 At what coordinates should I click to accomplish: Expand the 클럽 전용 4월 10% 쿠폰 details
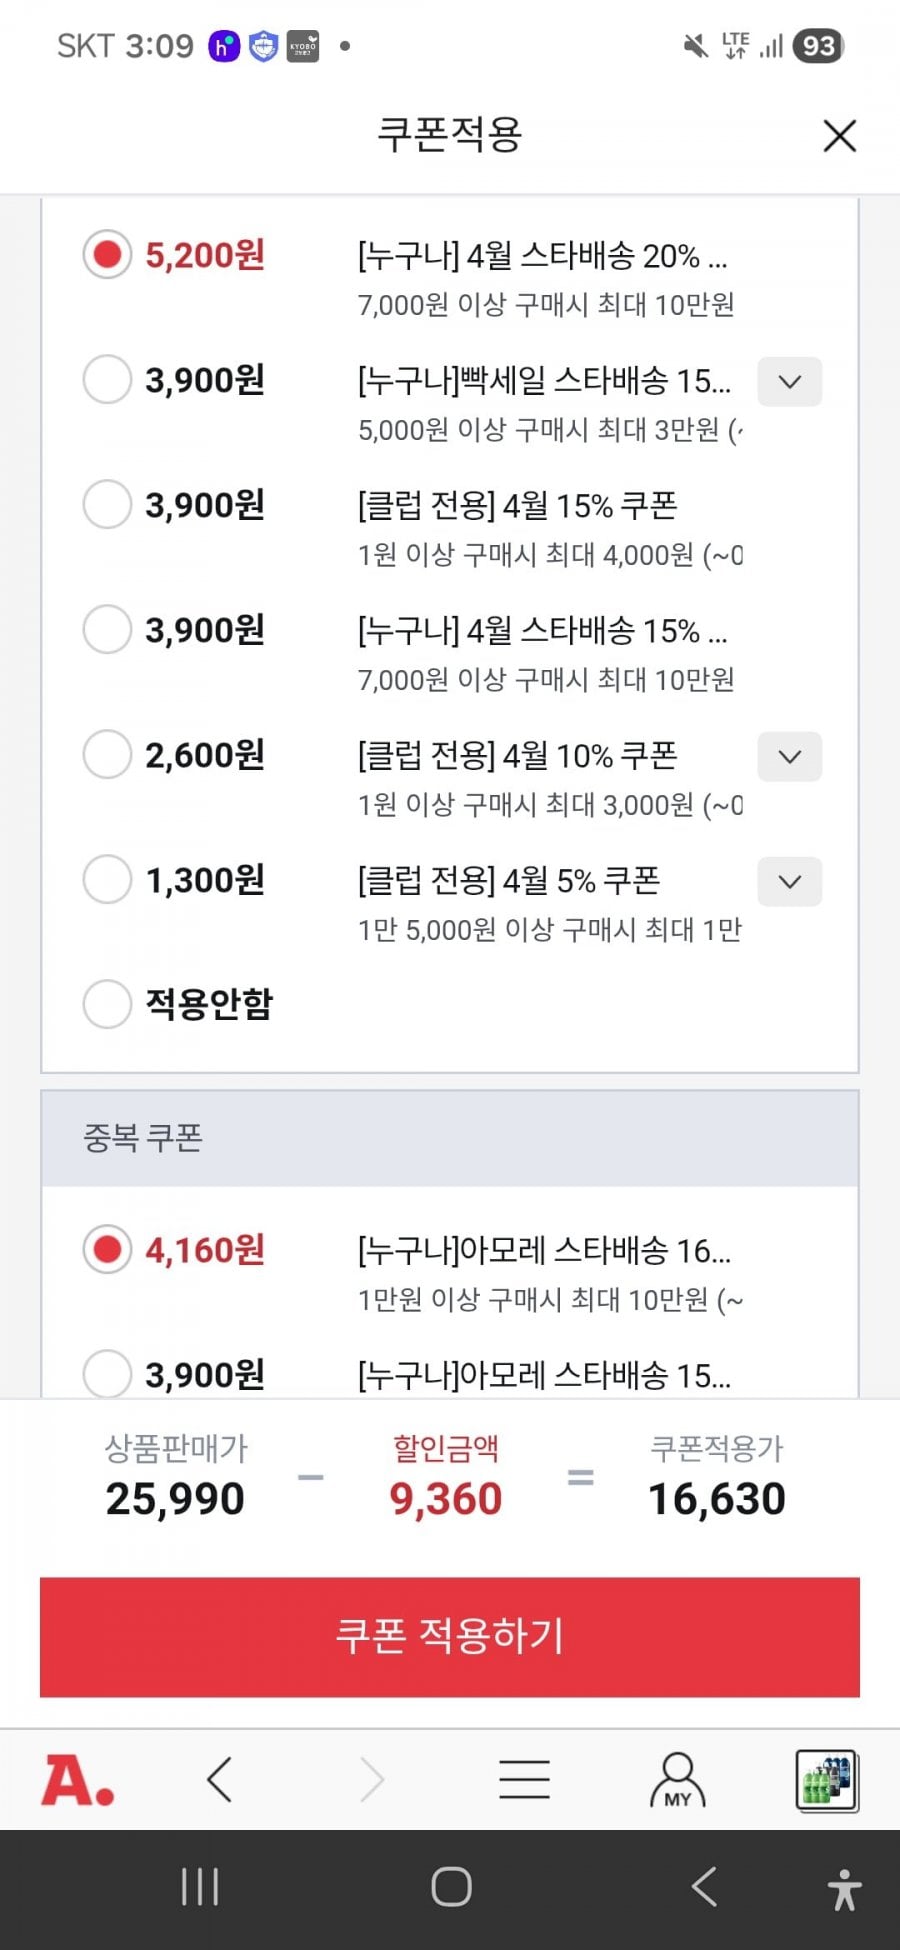[x=789, y=757]
